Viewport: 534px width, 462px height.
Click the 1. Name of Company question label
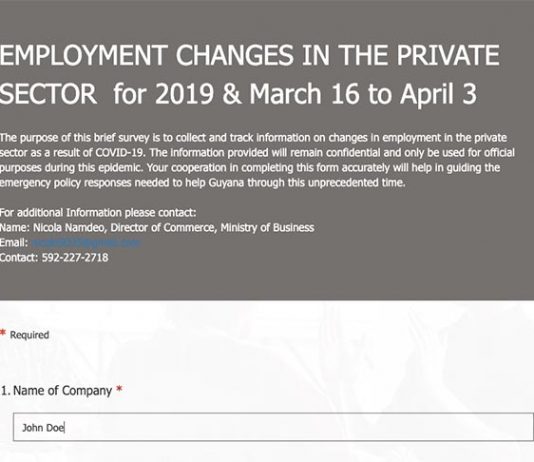tap(56, 391)
